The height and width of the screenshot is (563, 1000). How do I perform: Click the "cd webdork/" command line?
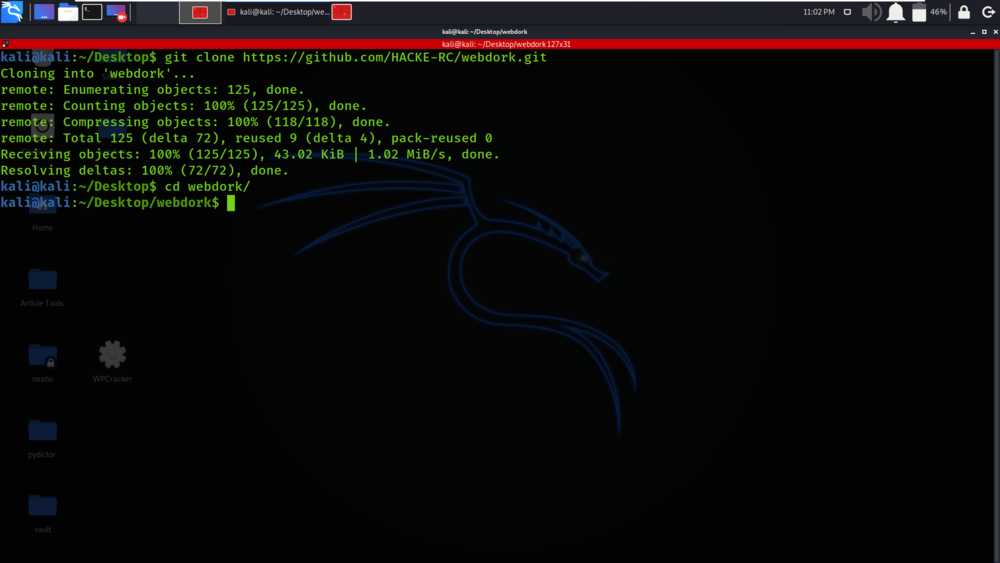click(125, 187)
